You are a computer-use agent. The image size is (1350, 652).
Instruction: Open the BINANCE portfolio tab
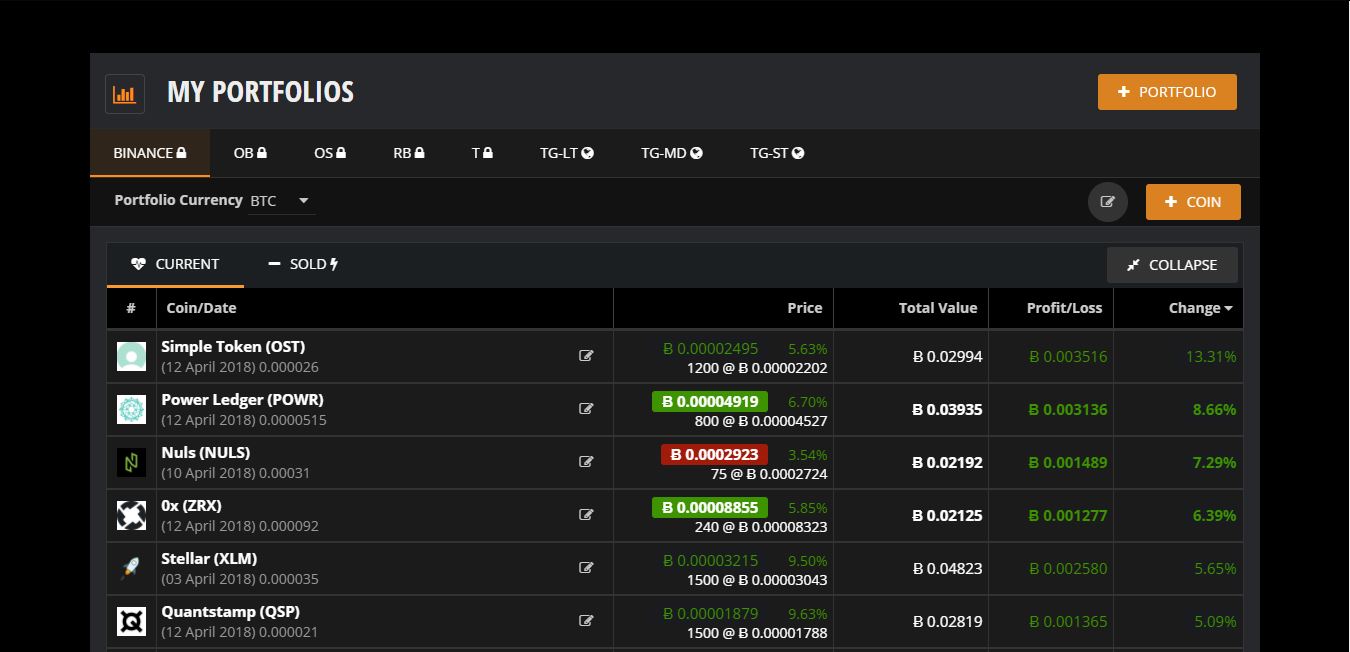click(150, 153)
